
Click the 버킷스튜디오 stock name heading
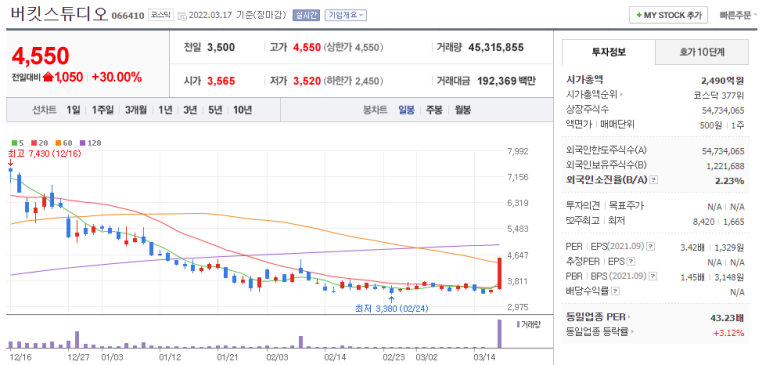pos(59,14)
